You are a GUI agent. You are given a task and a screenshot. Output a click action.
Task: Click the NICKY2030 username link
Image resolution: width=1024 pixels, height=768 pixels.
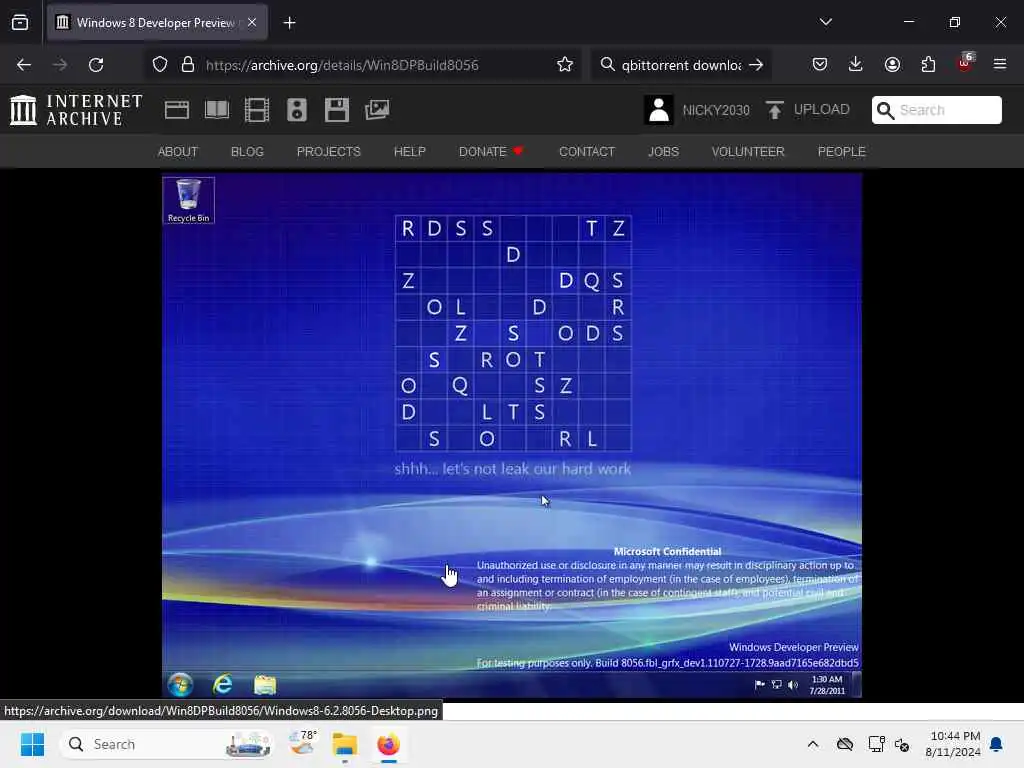716,110
